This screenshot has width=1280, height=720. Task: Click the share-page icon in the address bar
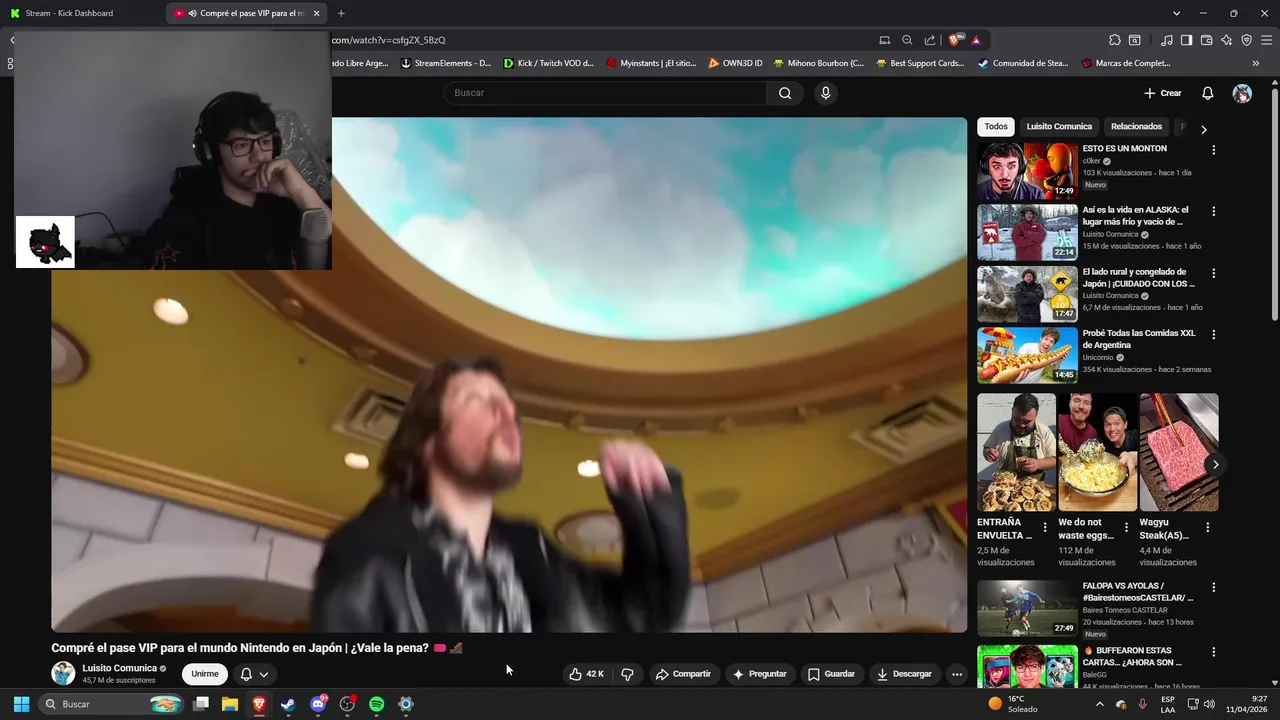930,40
